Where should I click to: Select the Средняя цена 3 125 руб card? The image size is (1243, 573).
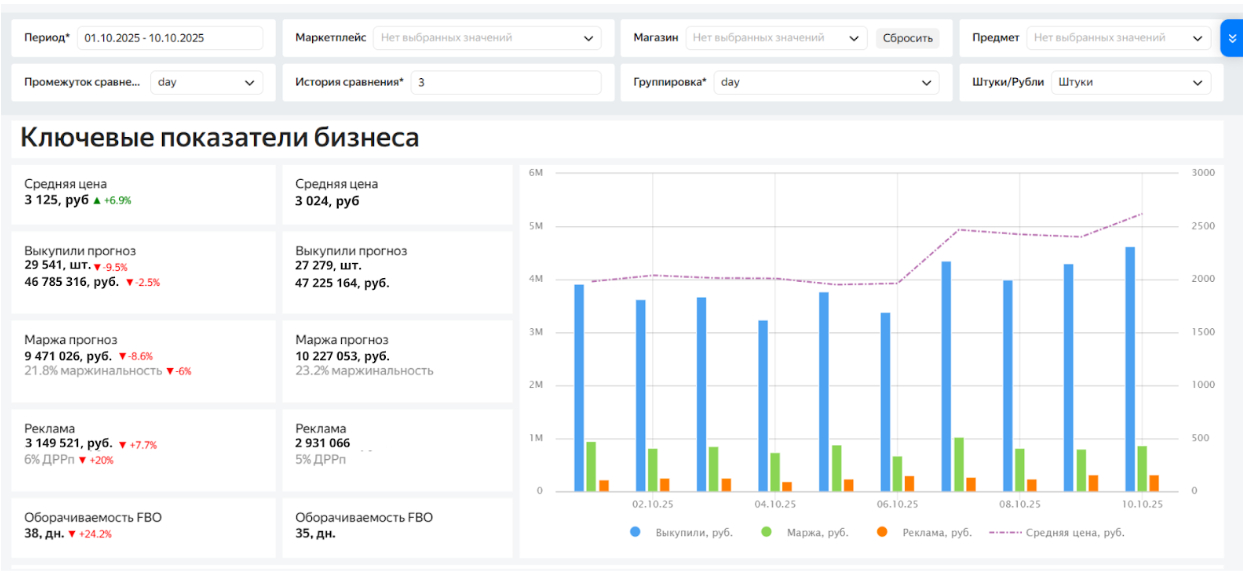click(x=143, y=193)
